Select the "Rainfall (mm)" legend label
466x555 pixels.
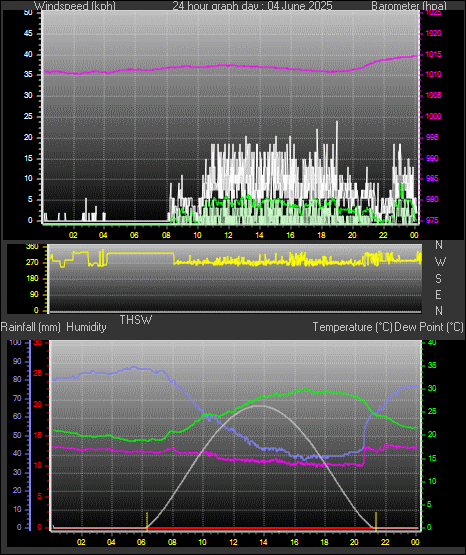click(31, 327)
